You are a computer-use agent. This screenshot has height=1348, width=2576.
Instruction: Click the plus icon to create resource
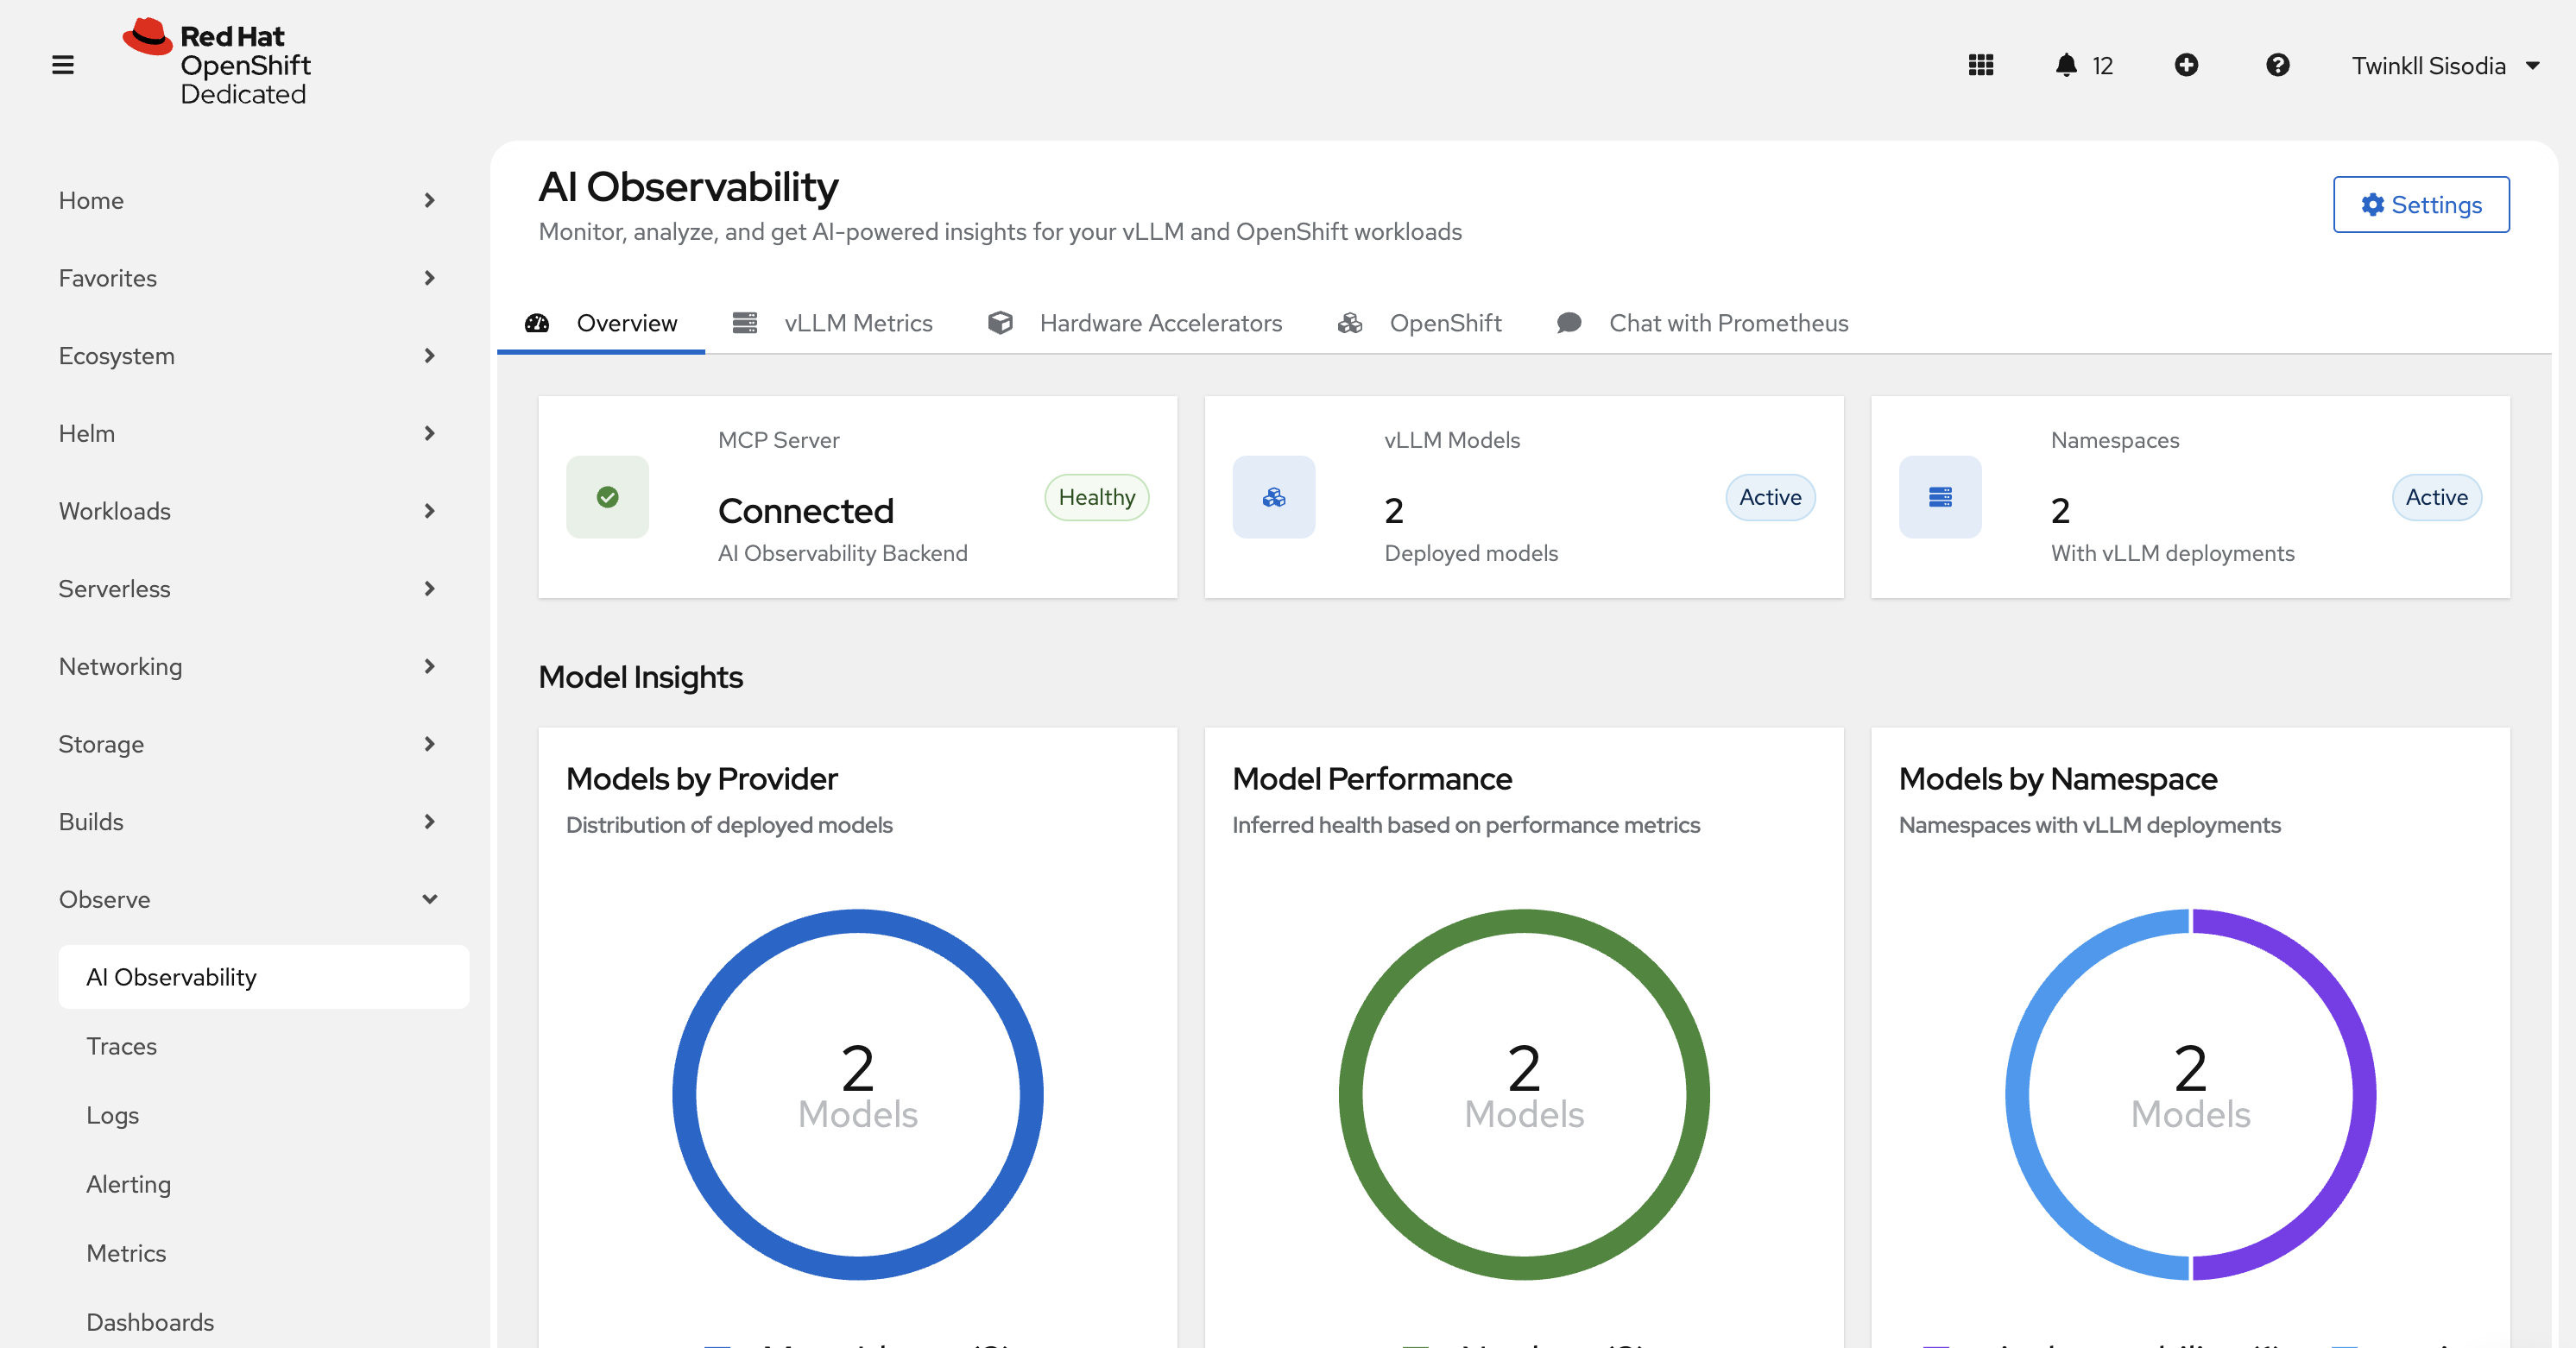pos(2186,64)
